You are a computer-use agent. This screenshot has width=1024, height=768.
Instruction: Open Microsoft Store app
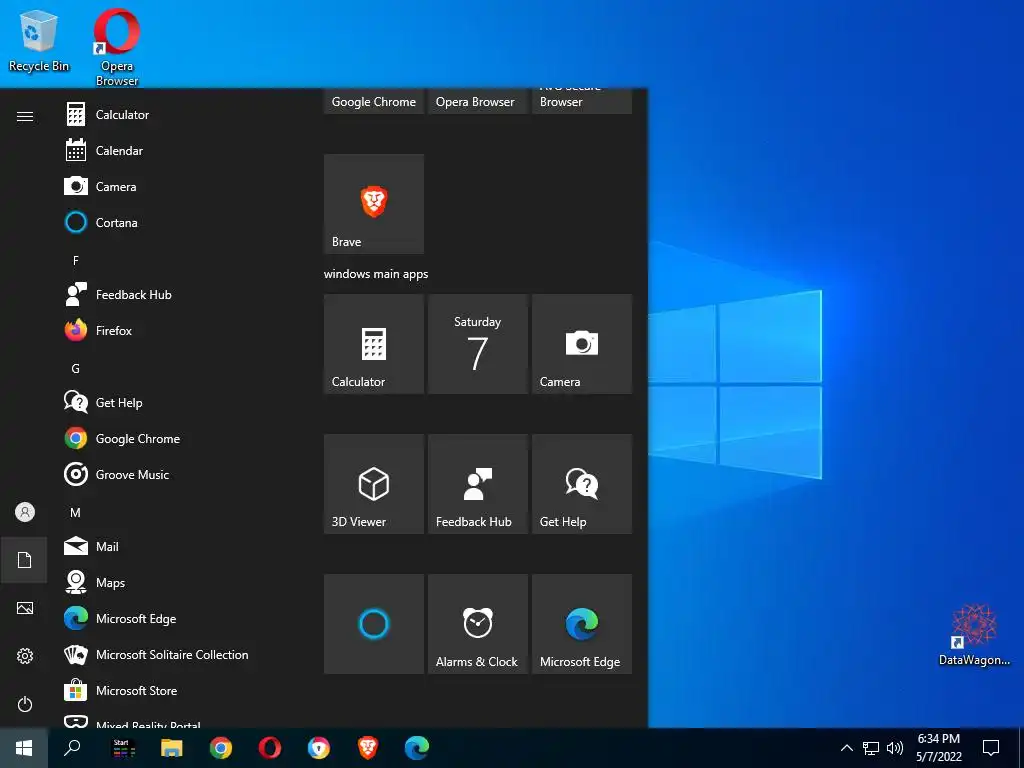pos(183,690)
